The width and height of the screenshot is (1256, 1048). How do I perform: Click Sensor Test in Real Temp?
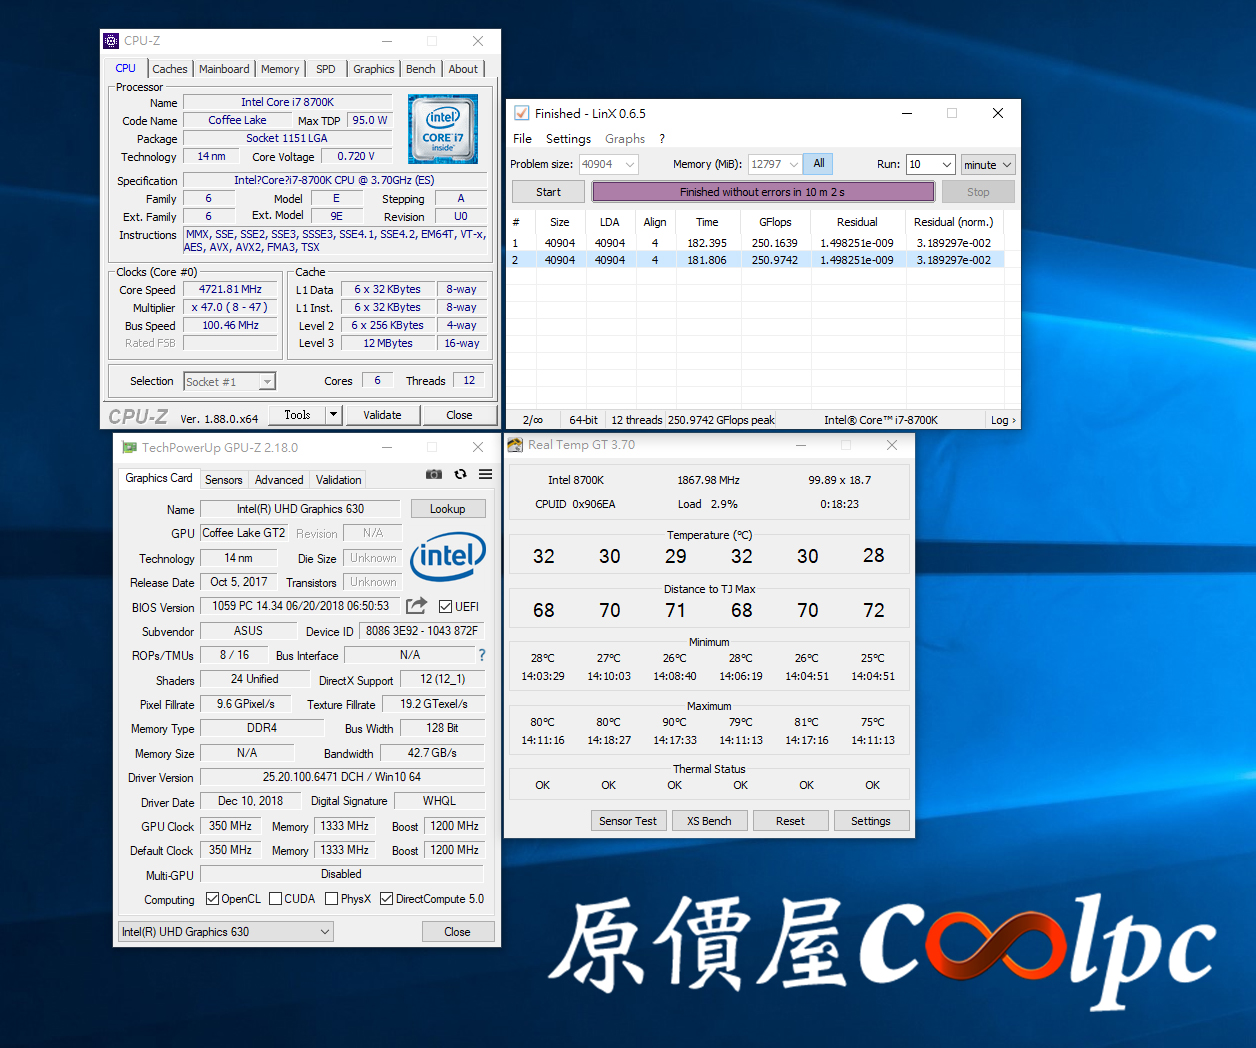[628, 821]
